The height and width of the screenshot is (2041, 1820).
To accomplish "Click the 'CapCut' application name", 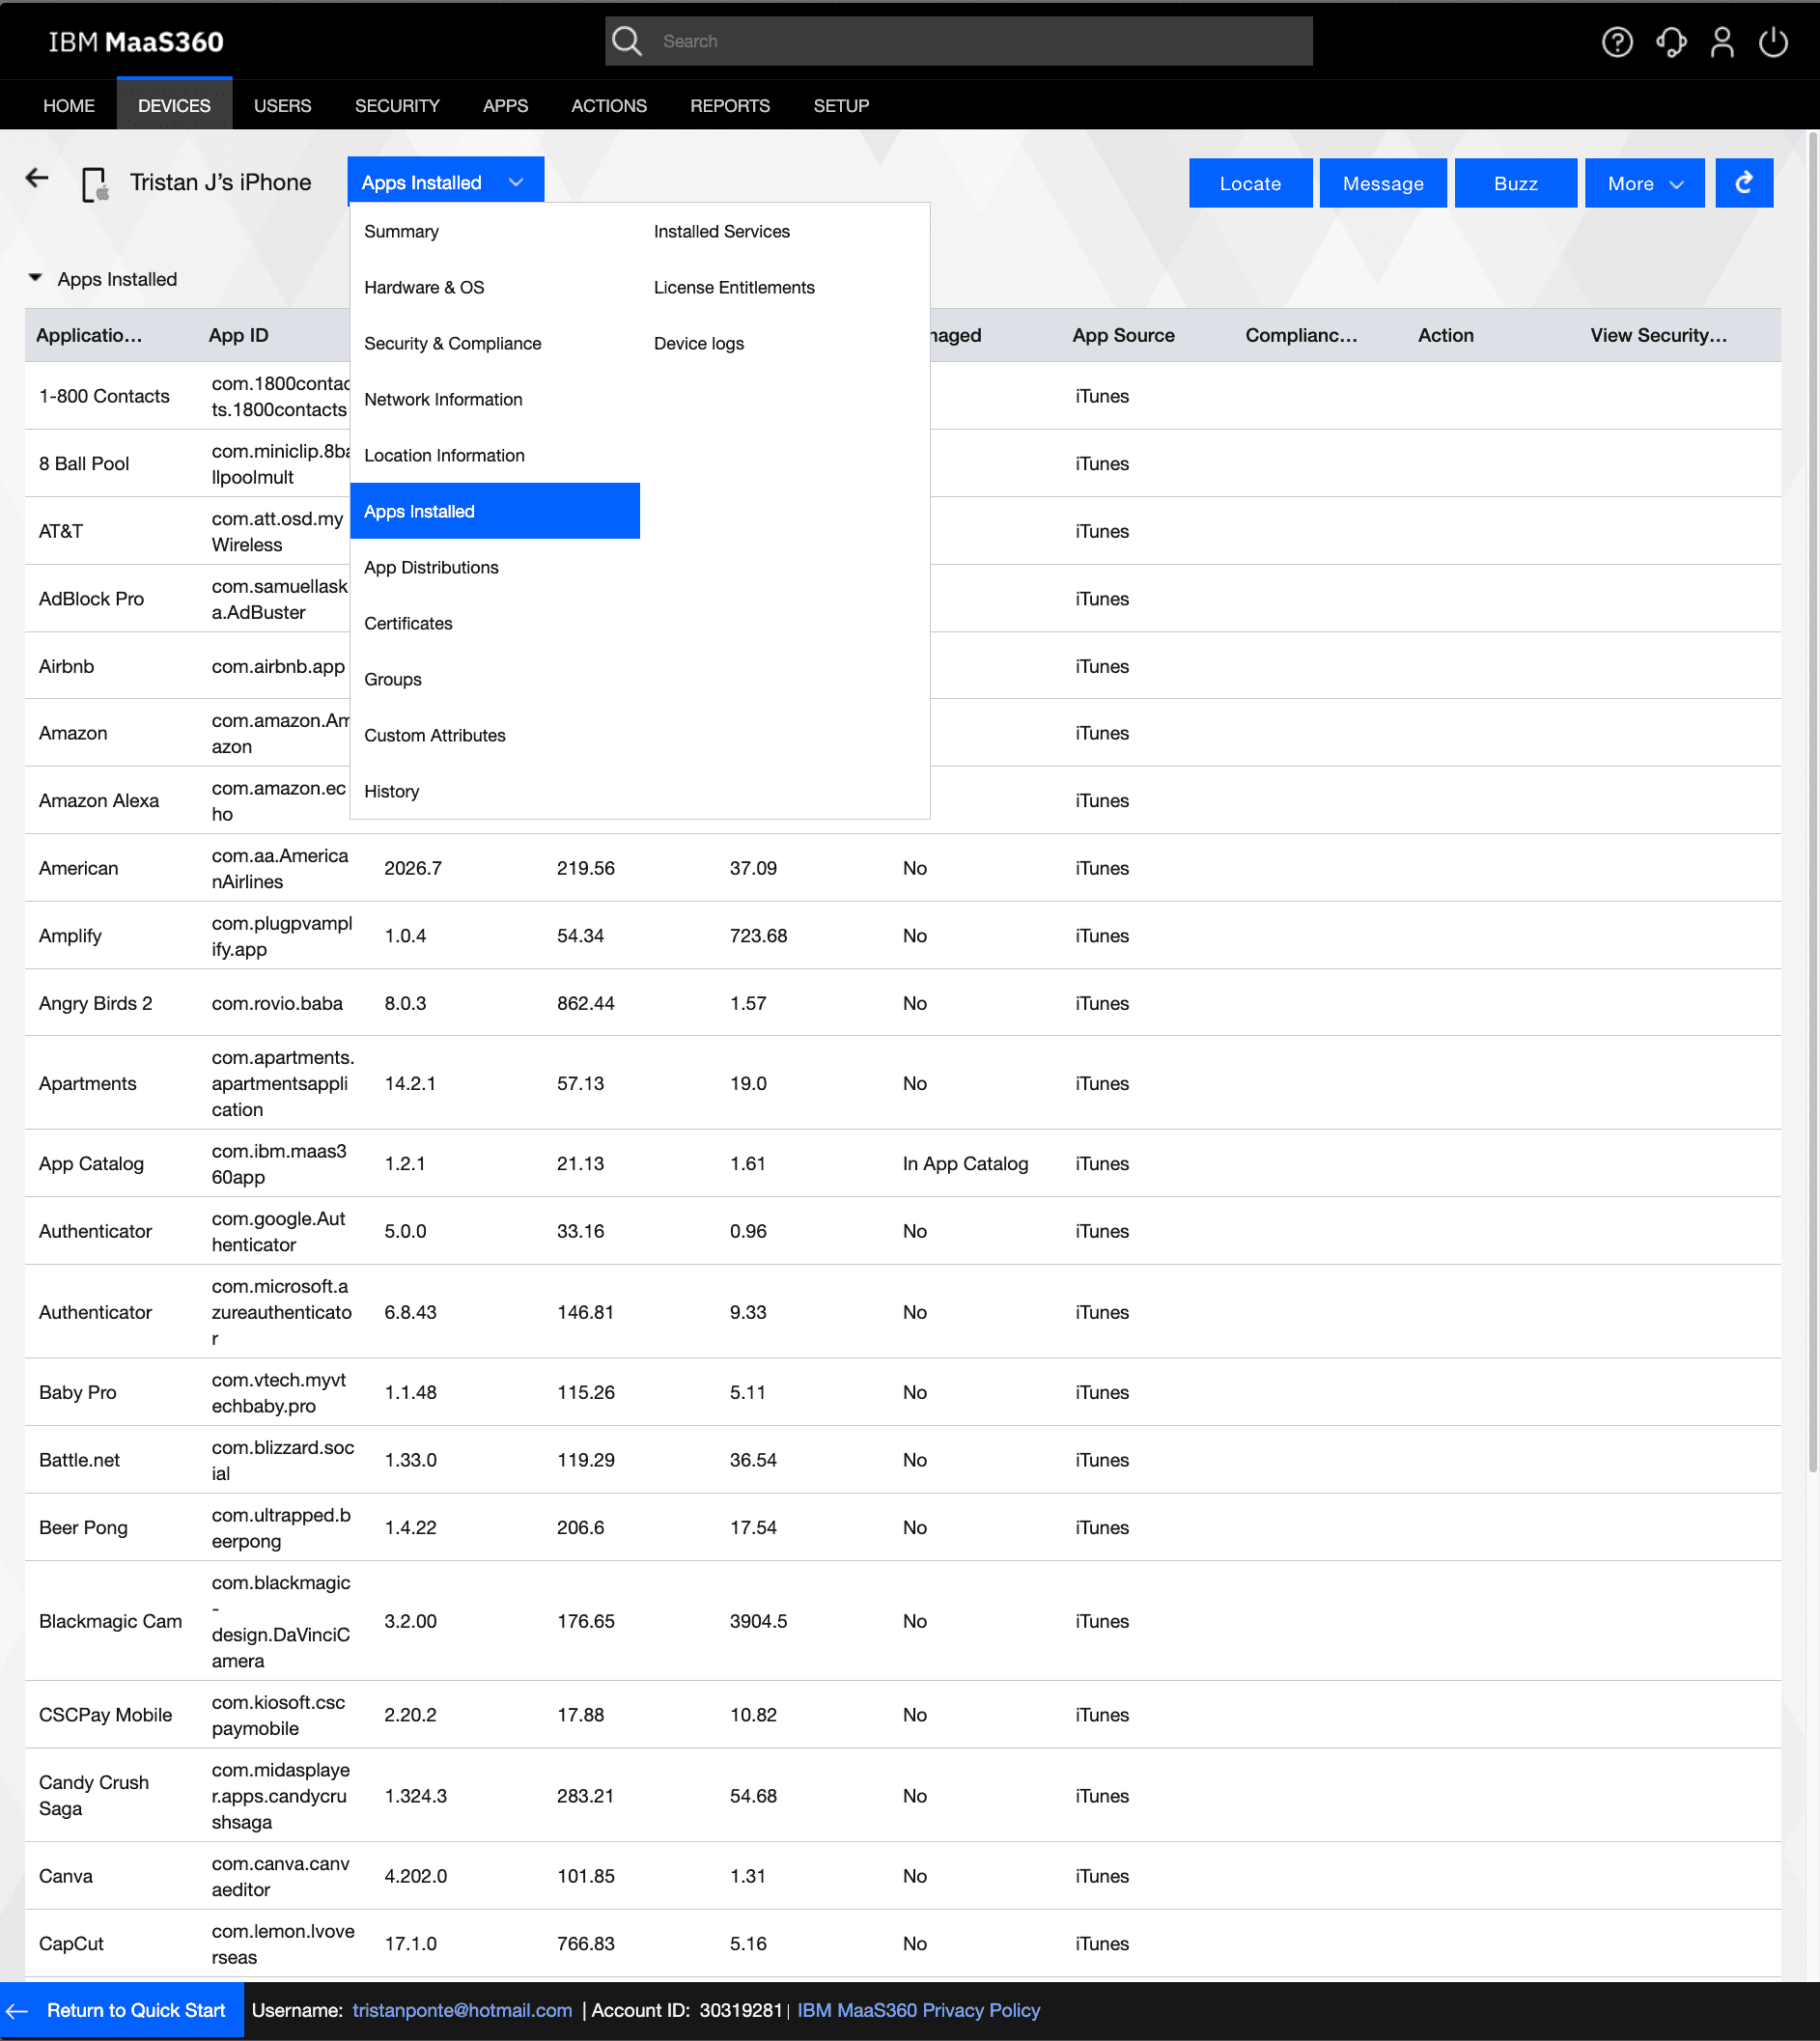I will [71, 1943].
